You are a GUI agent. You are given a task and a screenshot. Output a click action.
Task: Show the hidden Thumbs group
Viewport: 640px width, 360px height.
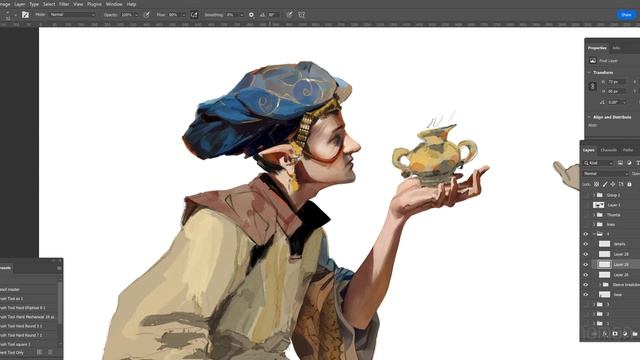tap(586, 215)
